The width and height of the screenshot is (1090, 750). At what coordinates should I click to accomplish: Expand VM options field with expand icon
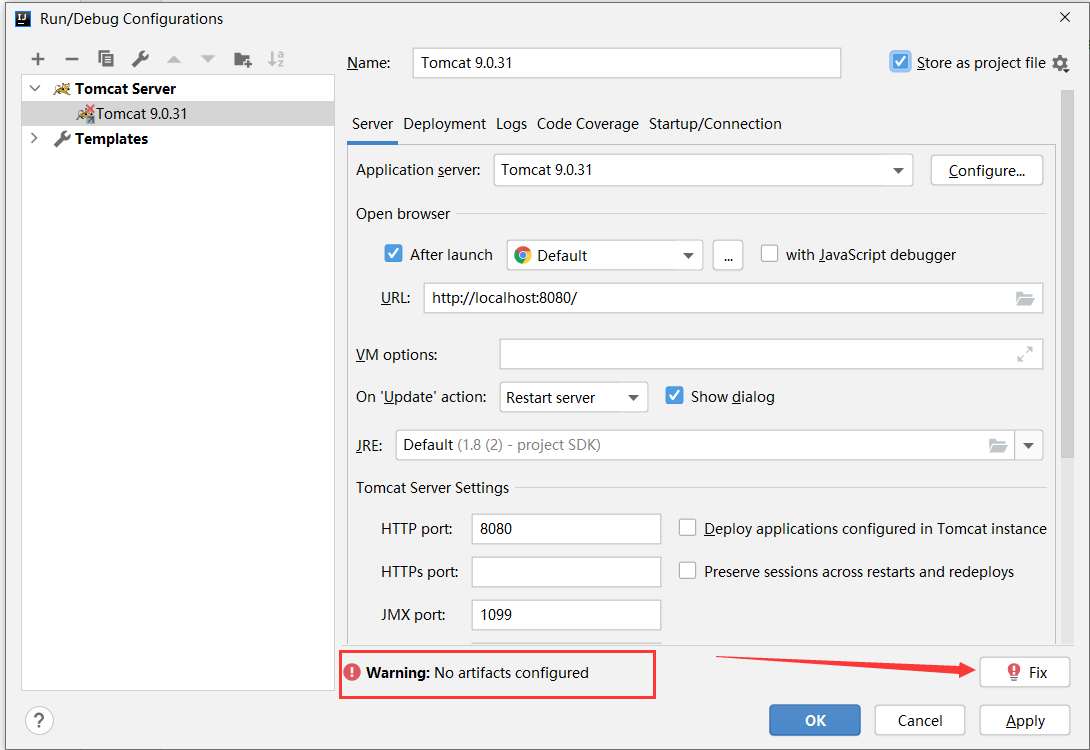click(1025, 354)
